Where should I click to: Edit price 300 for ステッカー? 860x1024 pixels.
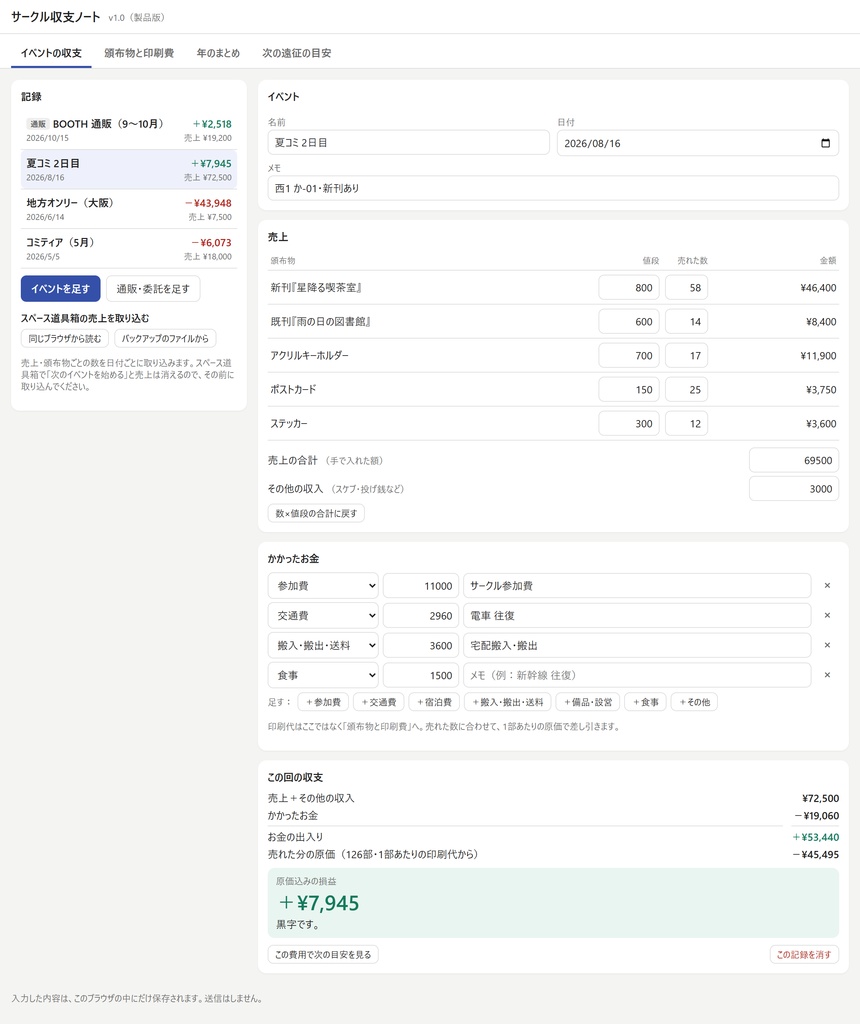tap(629, 423)
